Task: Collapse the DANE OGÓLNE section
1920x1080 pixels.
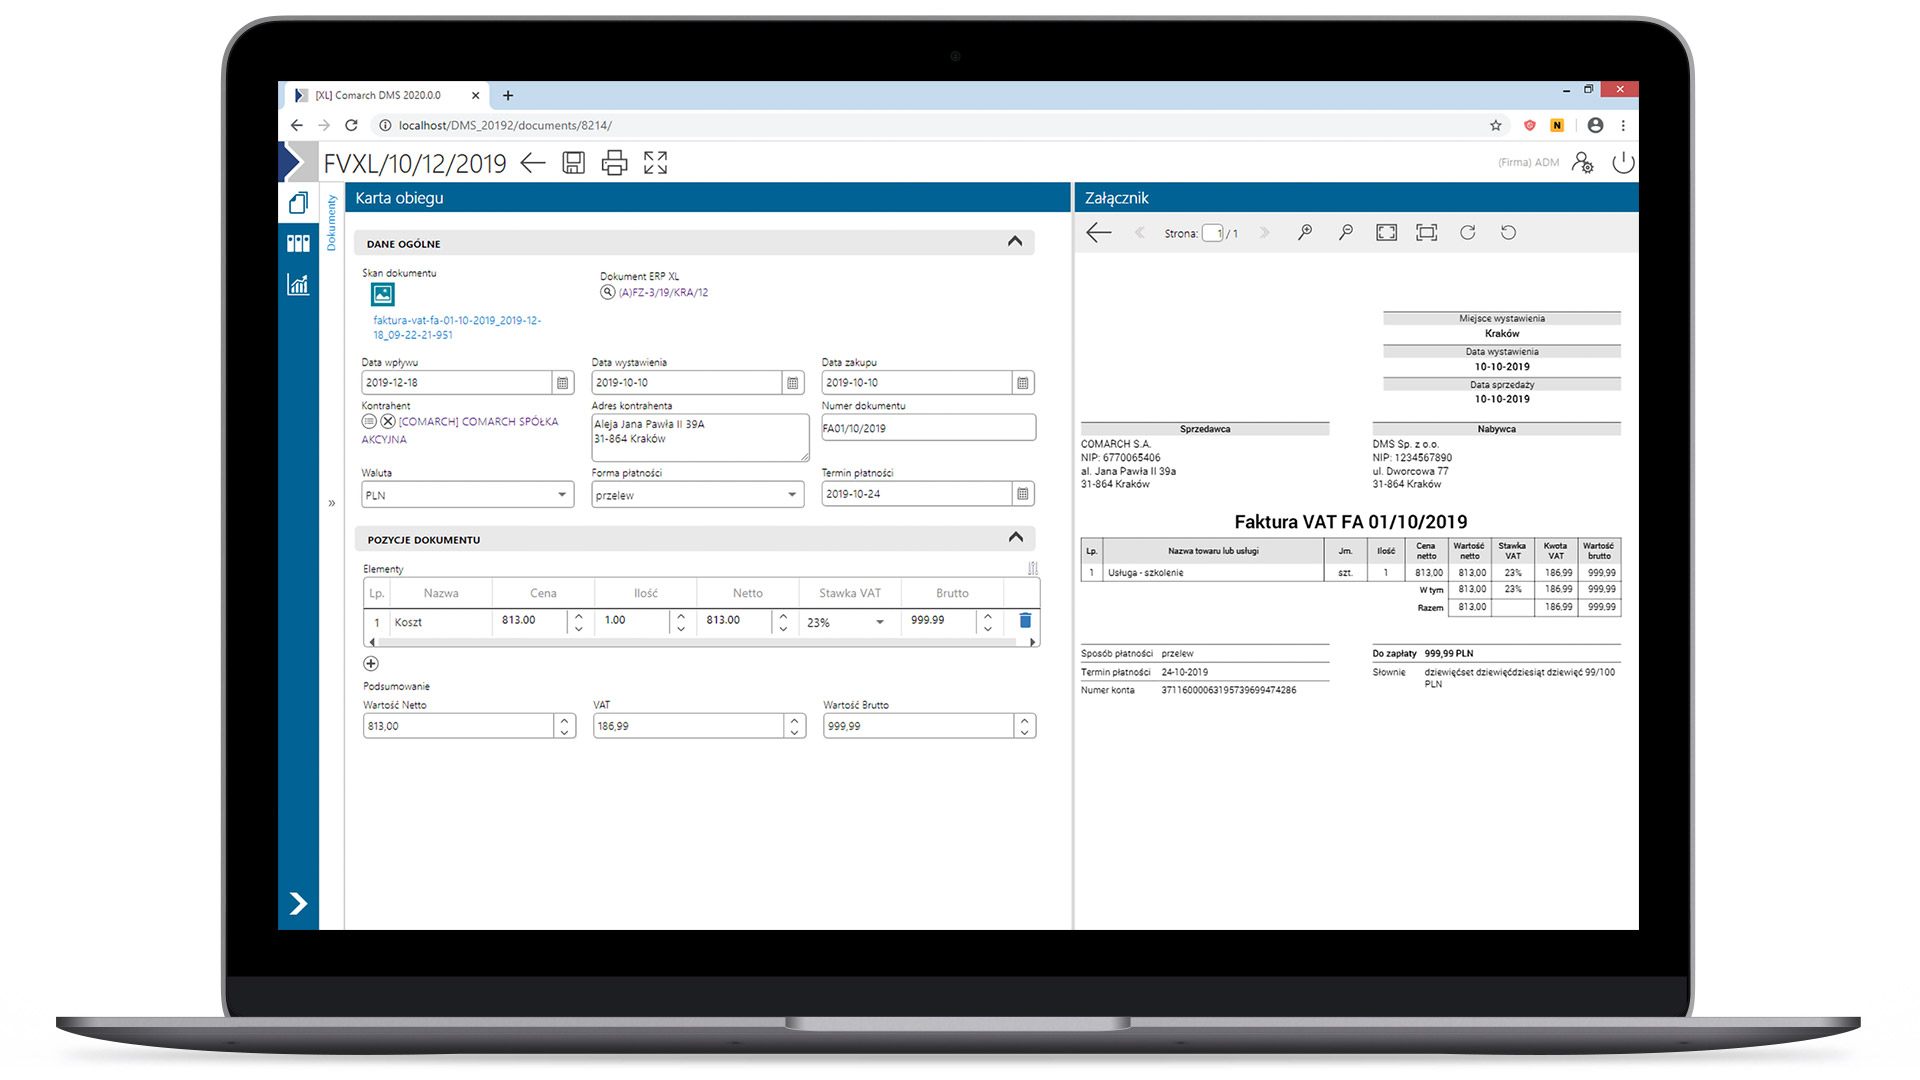Action: tap(1014, 244)
